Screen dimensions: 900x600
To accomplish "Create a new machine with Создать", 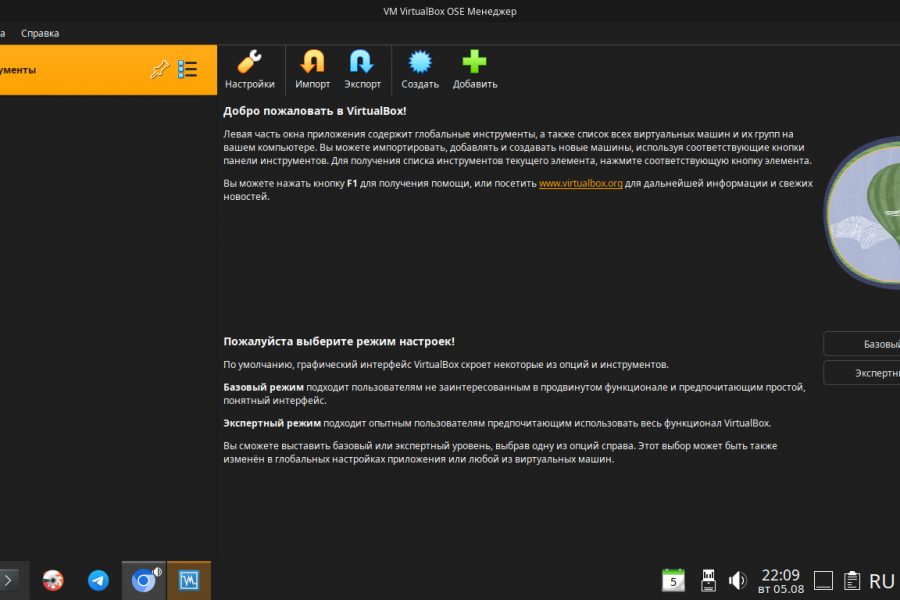I will pos(420,69).
